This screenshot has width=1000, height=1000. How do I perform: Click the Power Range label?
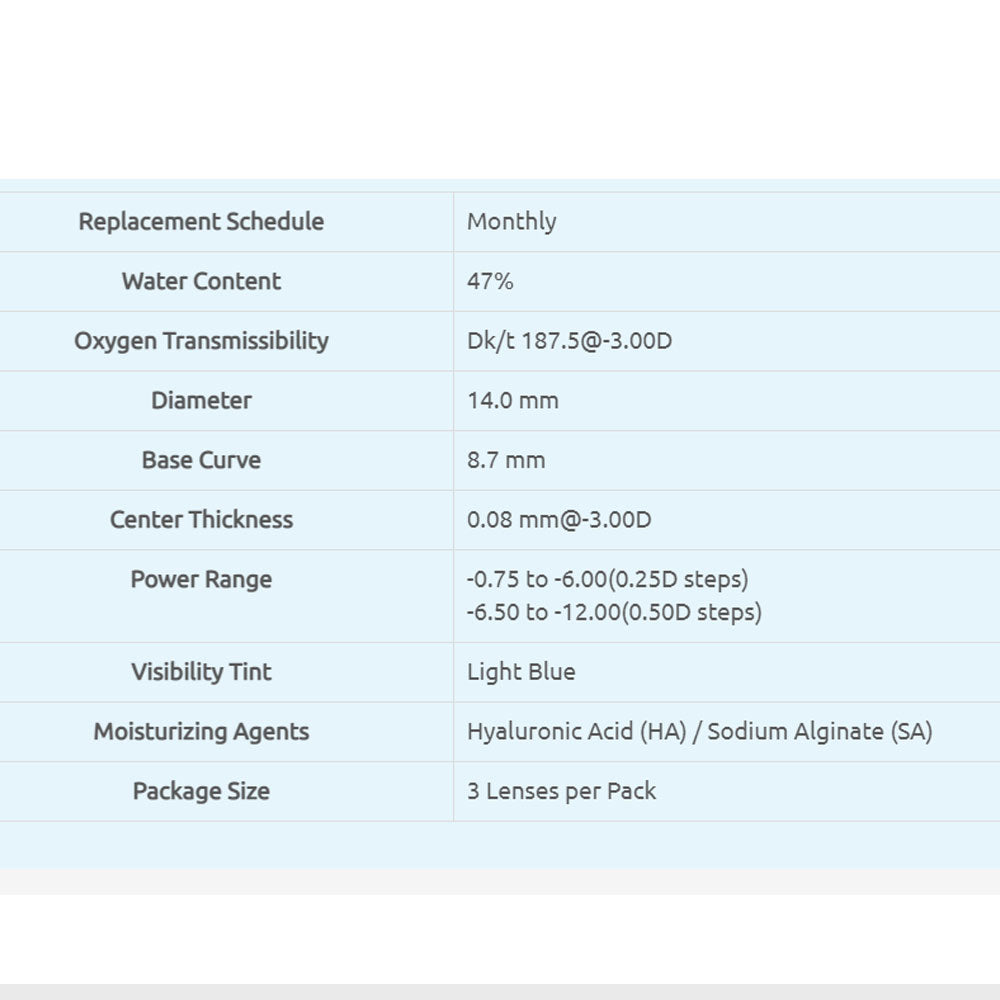click(x=201, y=579)
